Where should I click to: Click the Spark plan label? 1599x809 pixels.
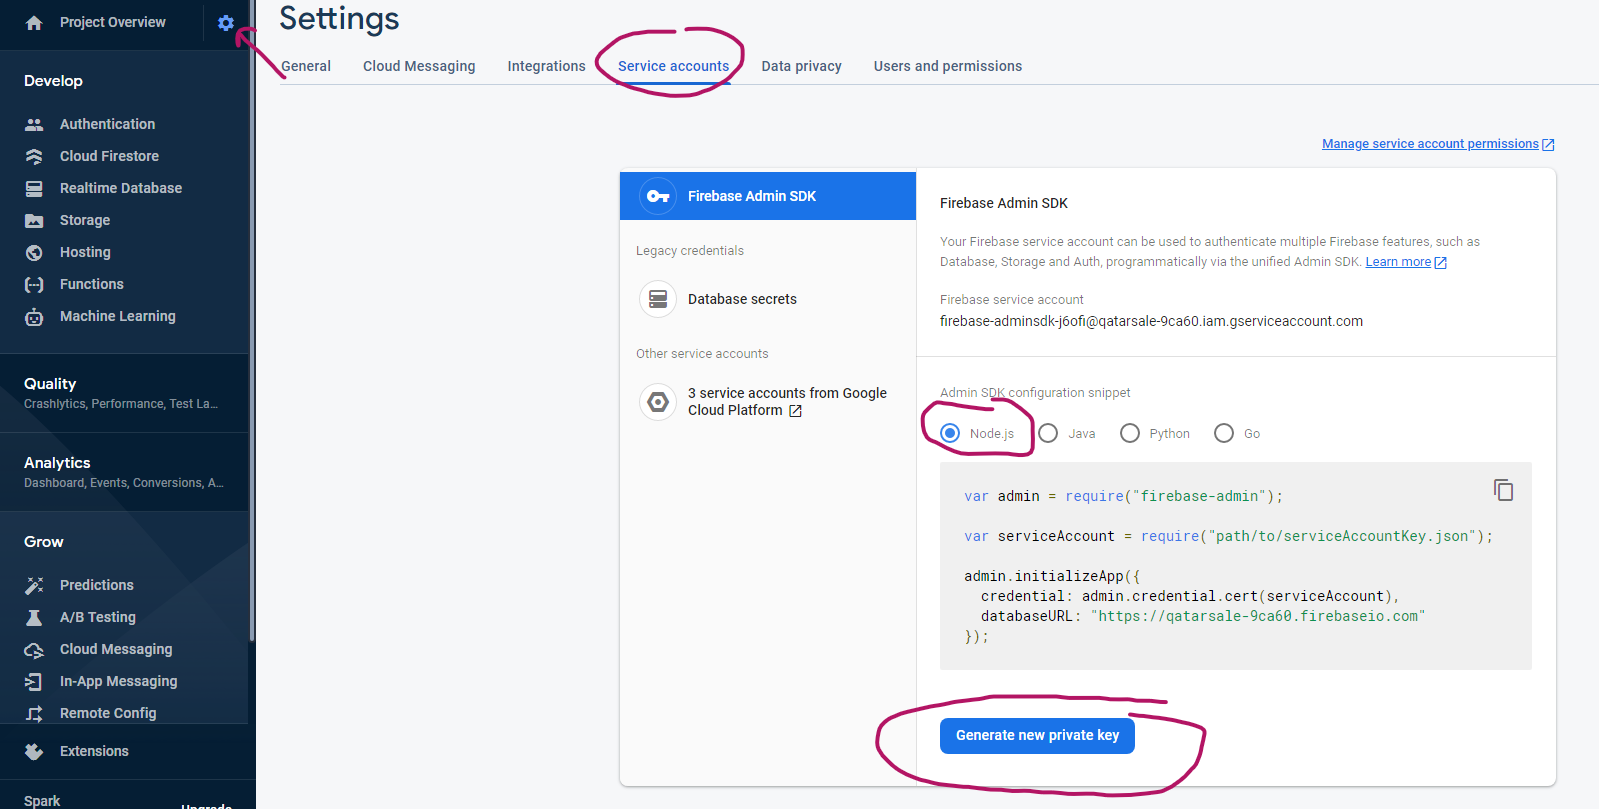[x=42, y=801]
